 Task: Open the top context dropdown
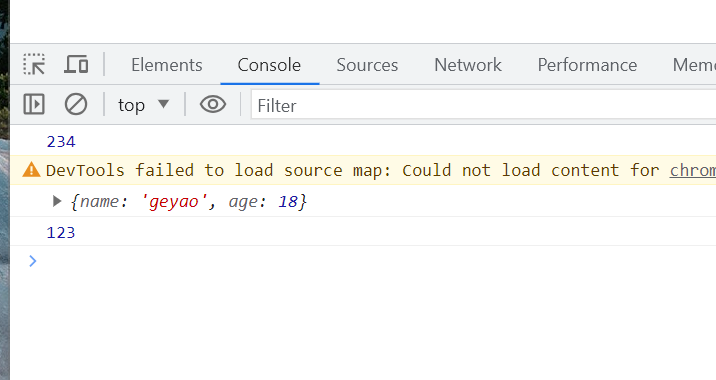(143, 105)
